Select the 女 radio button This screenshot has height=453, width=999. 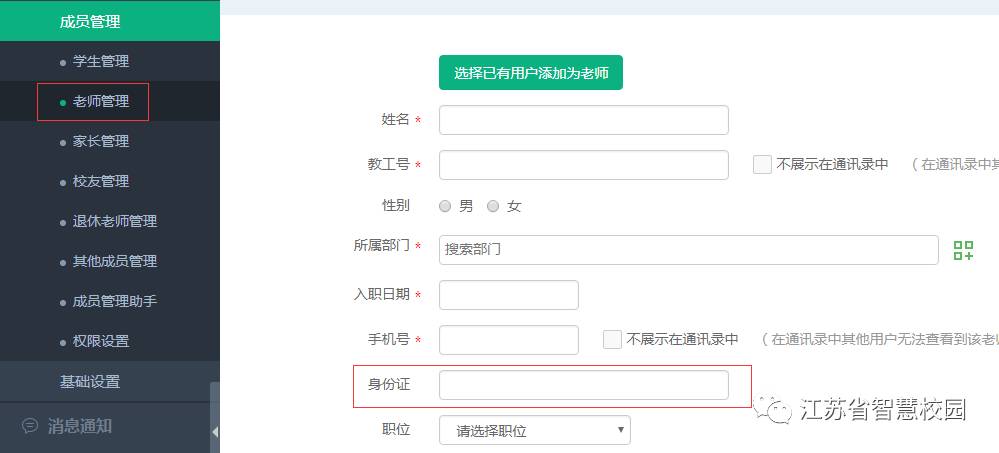[492, 206]
